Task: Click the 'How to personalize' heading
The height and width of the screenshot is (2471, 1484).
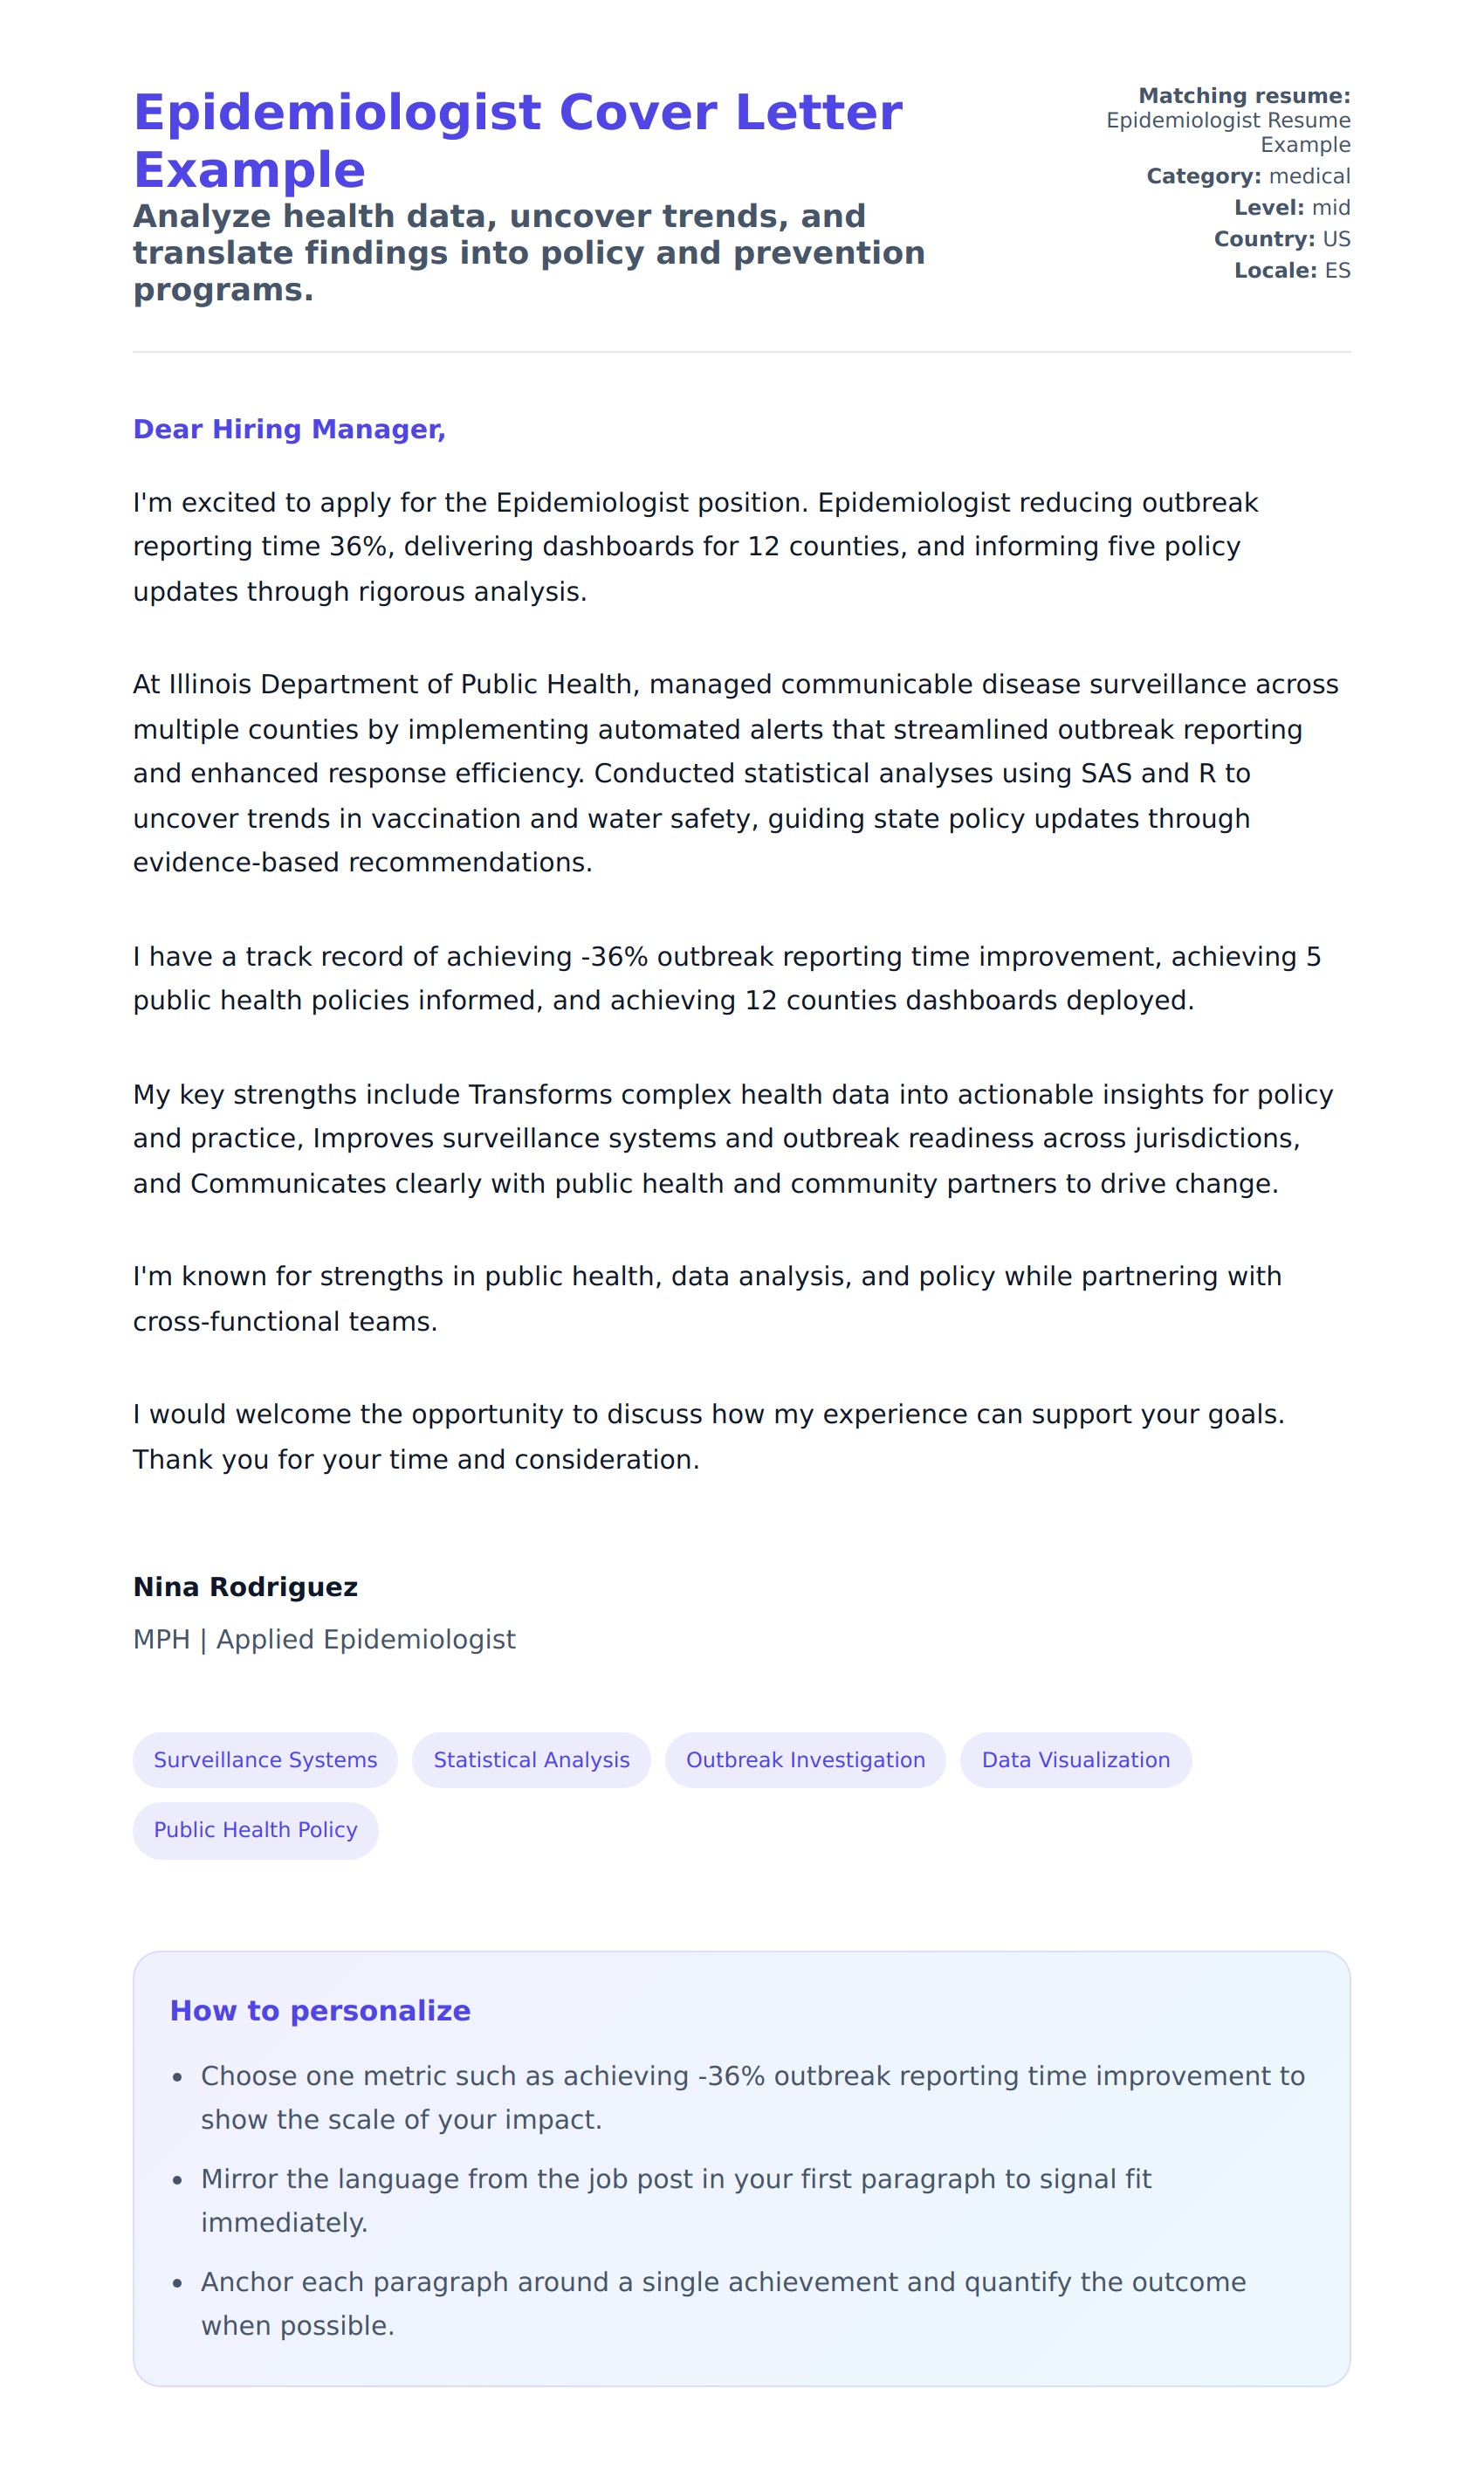Action: (320, 2011)
